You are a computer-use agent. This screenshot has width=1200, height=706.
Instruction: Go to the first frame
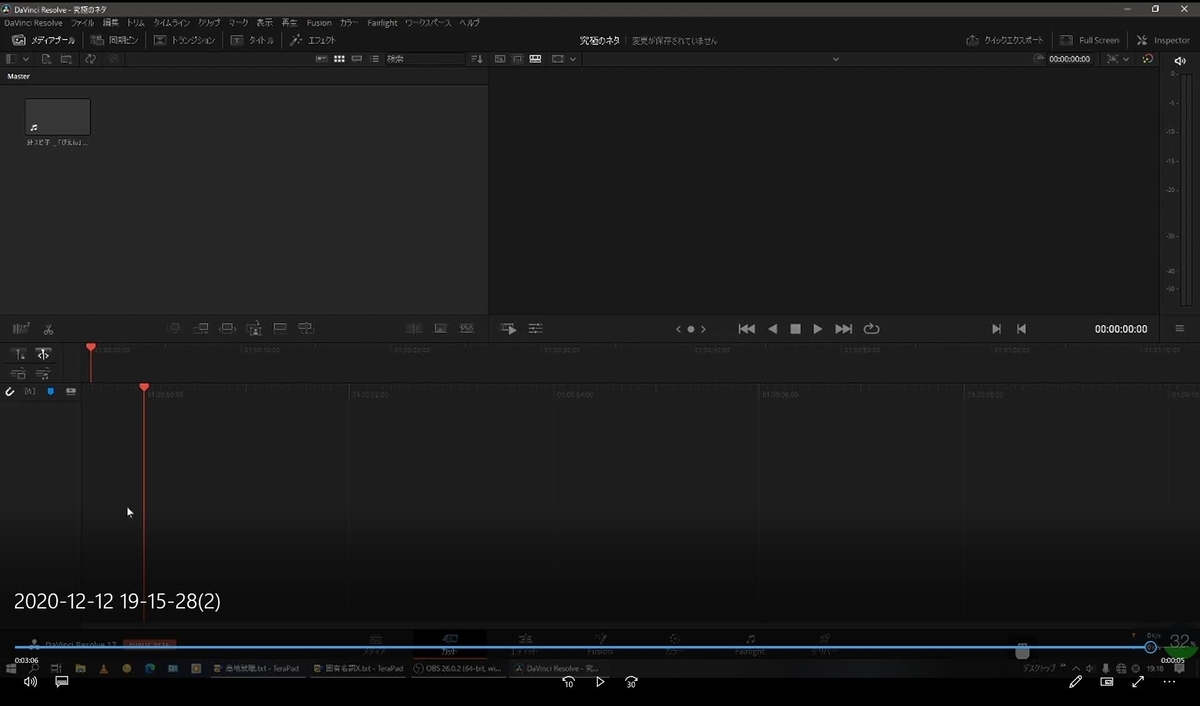click(746, 329)
